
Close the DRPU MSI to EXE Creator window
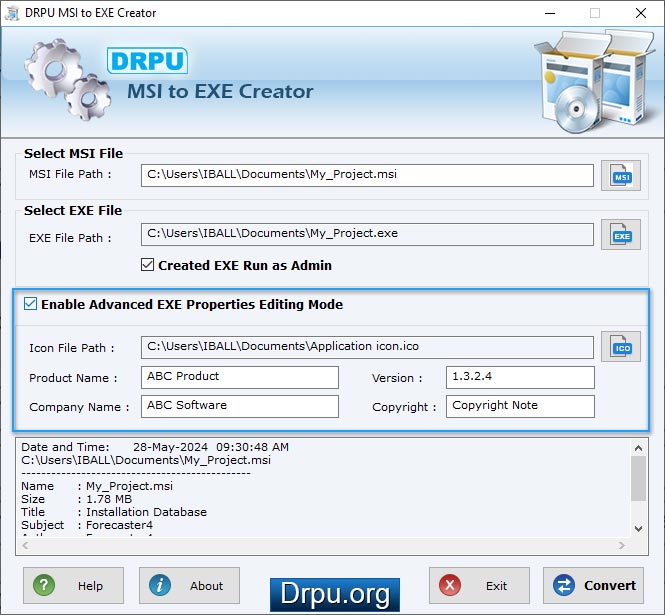(x=641, y=13)
